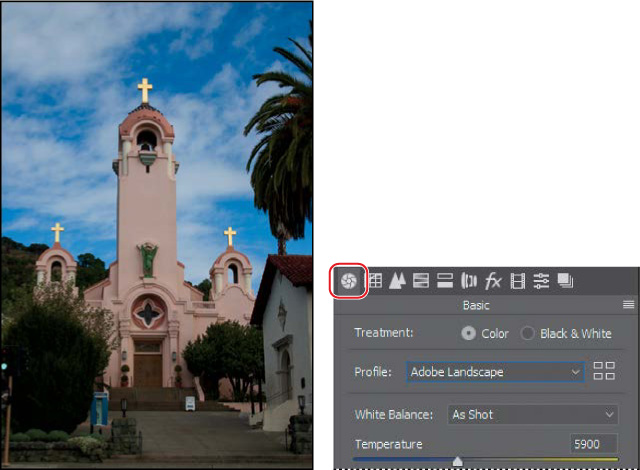Click the White Balance label
The width and height of the screenshot is (640, 470).
393,415
